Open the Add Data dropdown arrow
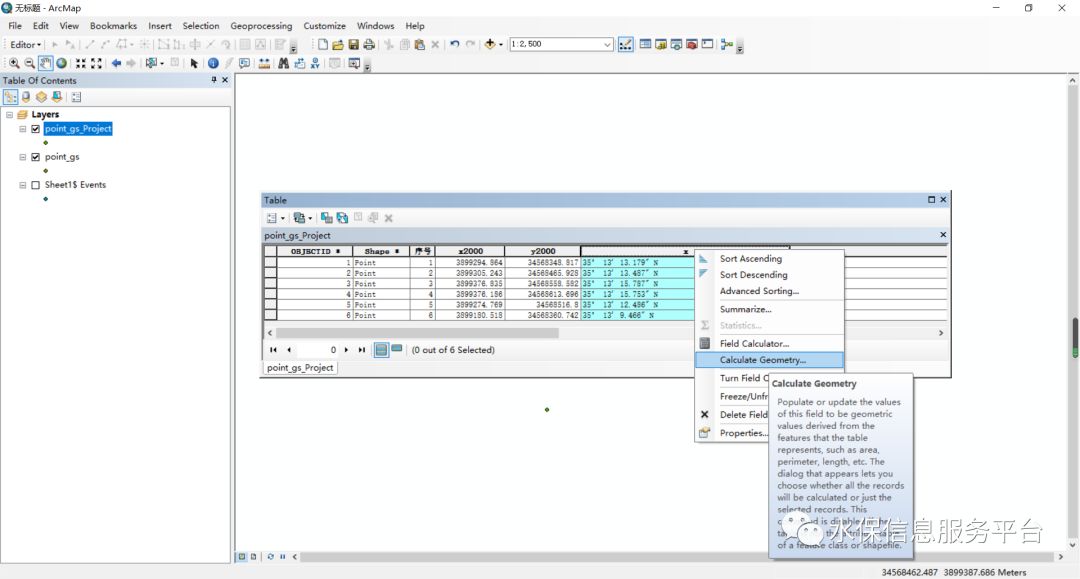 [501, 45]
